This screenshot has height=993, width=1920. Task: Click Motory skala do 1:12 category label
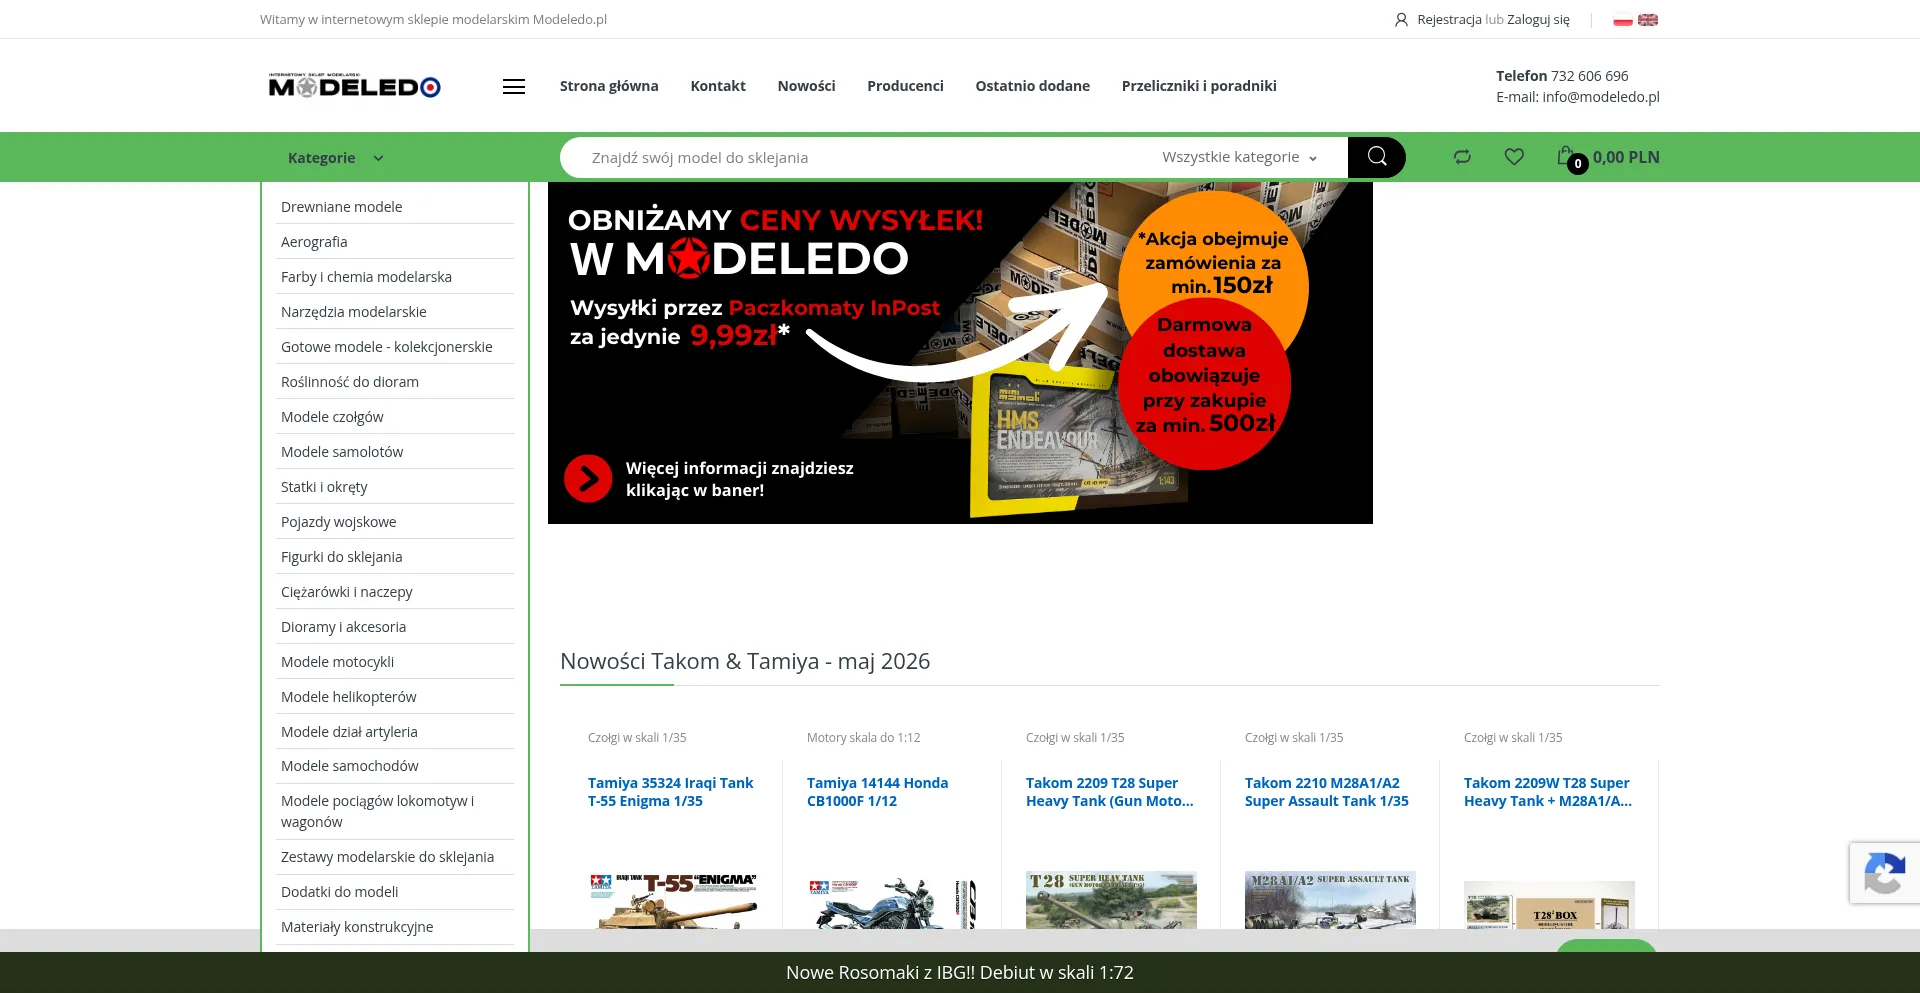click(x=863, y=738)
